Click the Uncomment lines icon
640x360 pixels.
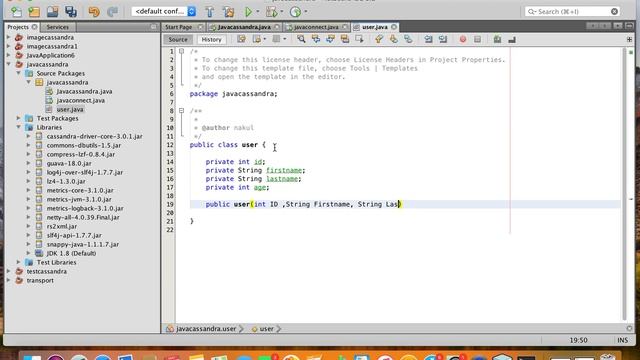pos(512,40)
